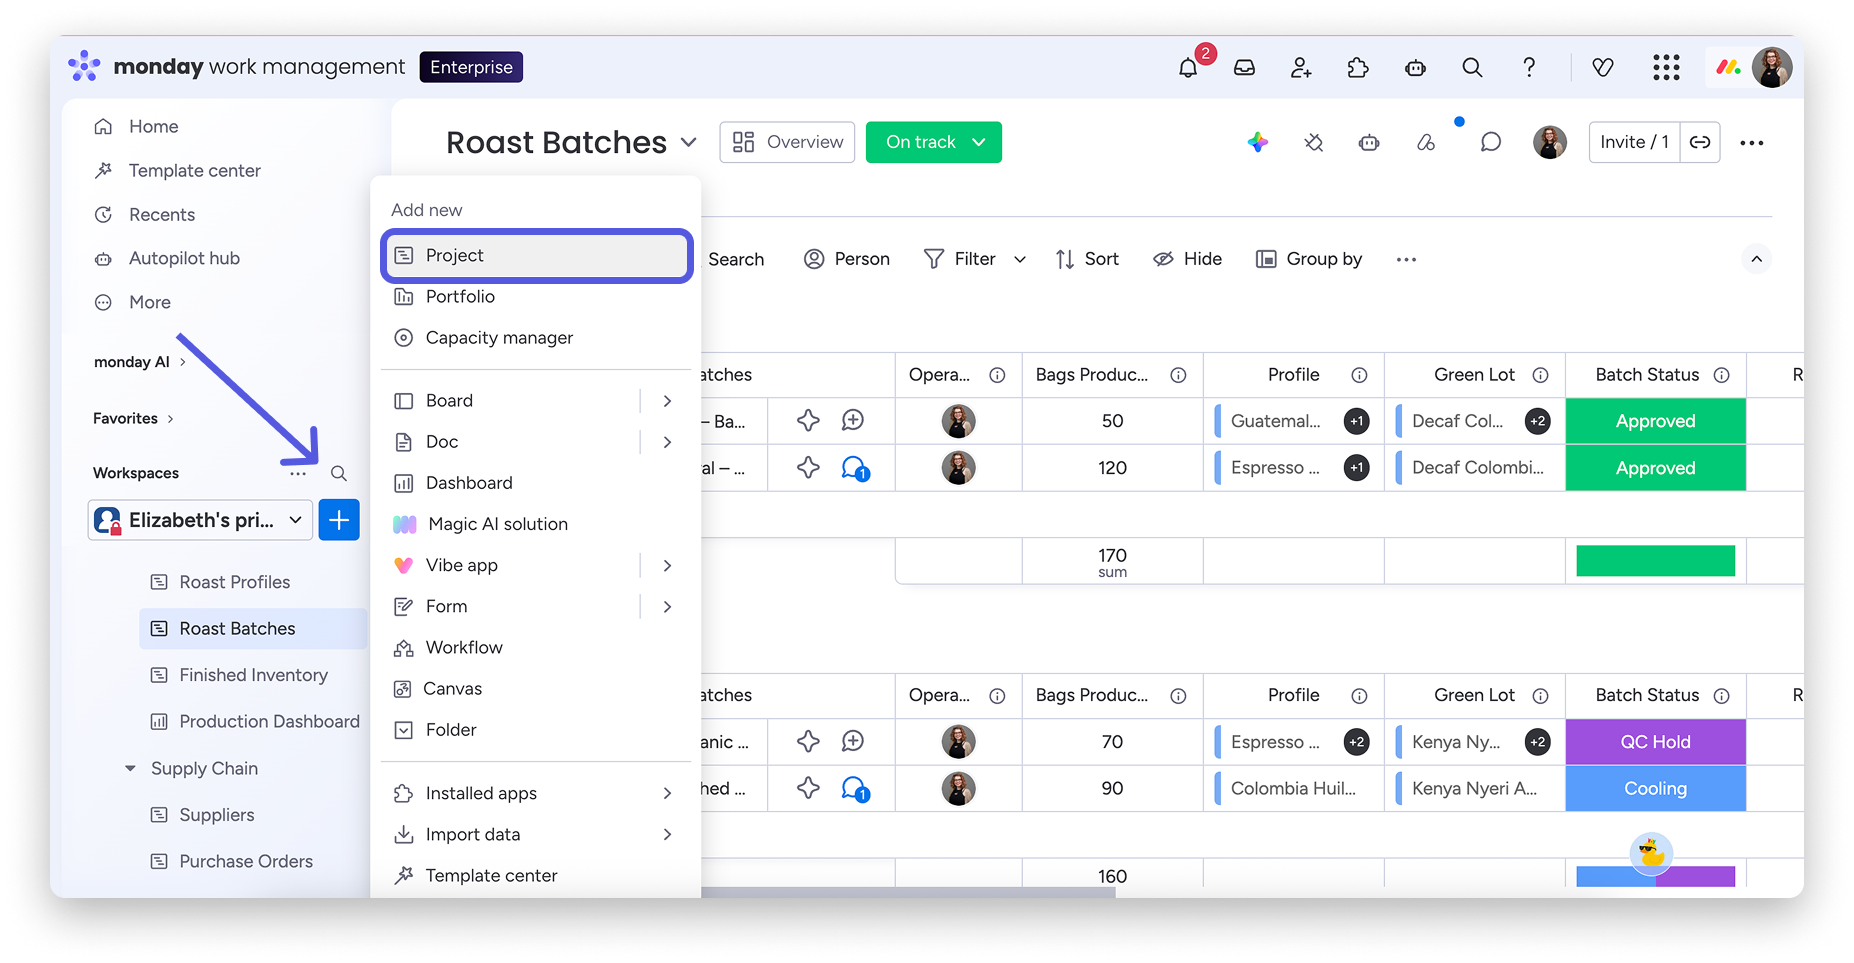Image resolution: width=1854 pixels, height=963 pixels.
Task: Choose Project from Add new menu
Action: [537, 256]
